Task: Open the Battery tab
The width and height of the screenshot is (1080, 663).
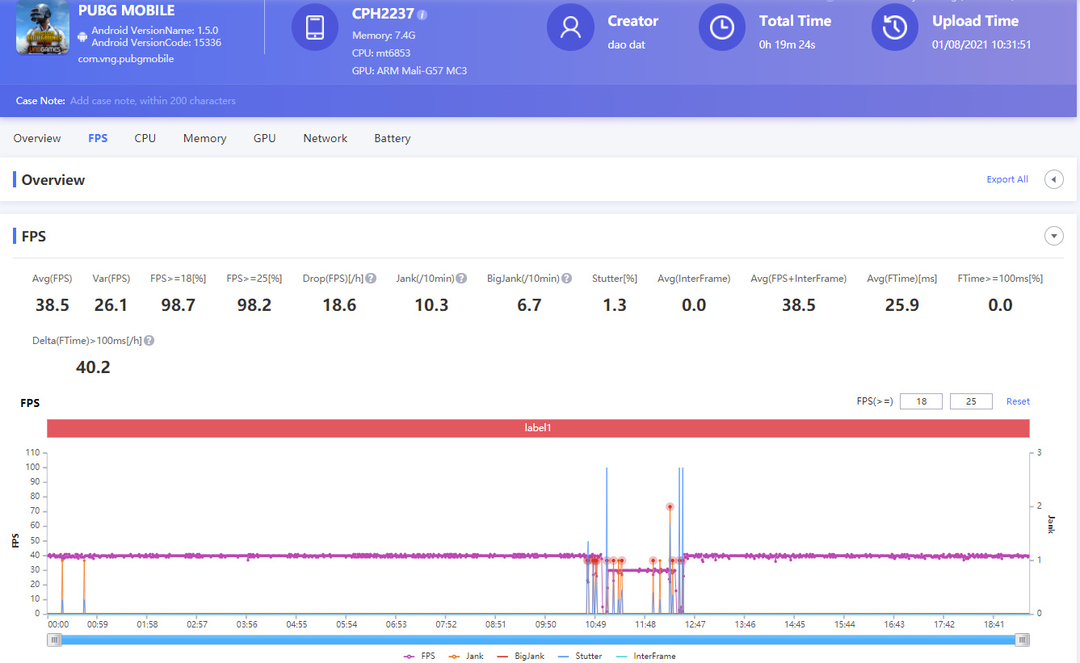Action: click(392, 139)
